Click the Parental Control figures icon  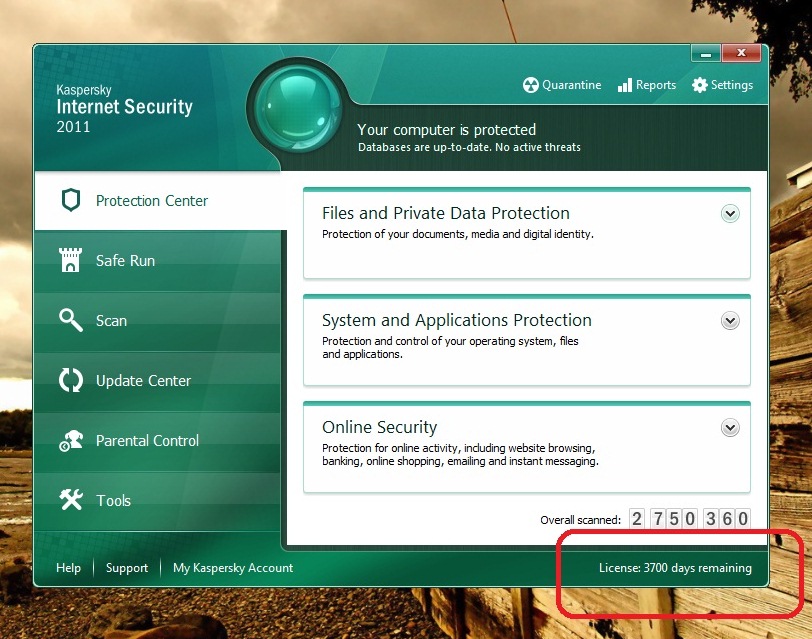point(71,440)
